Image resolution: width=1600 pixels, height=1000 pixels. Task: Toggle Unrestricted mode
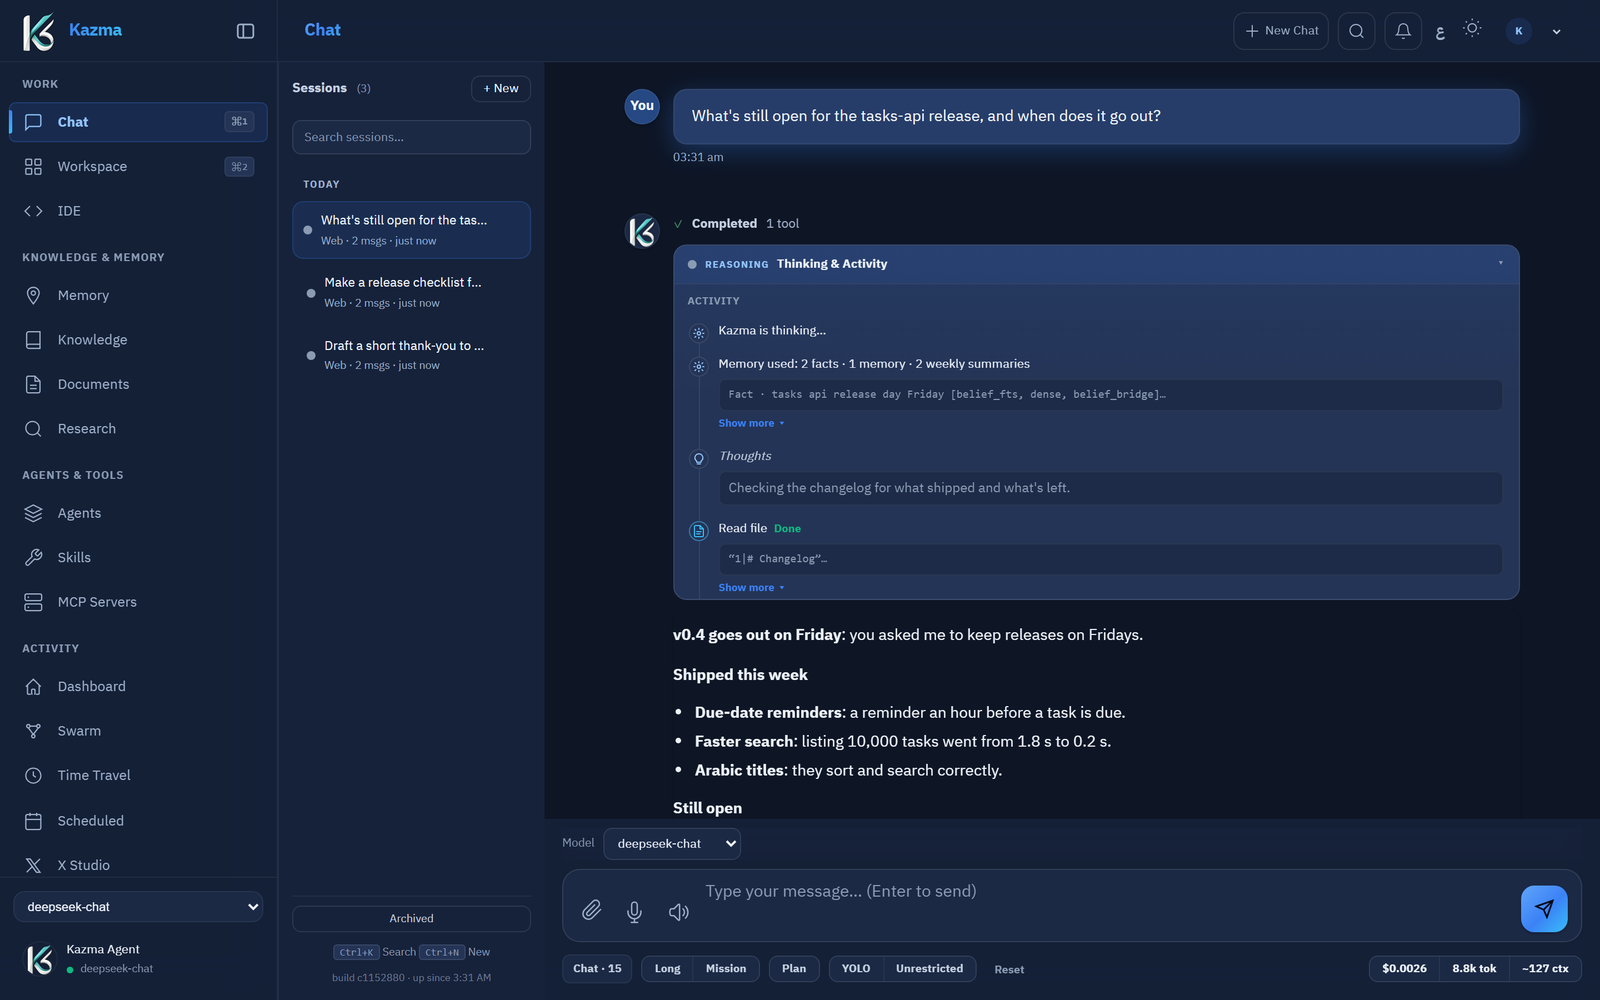point(930,969)
